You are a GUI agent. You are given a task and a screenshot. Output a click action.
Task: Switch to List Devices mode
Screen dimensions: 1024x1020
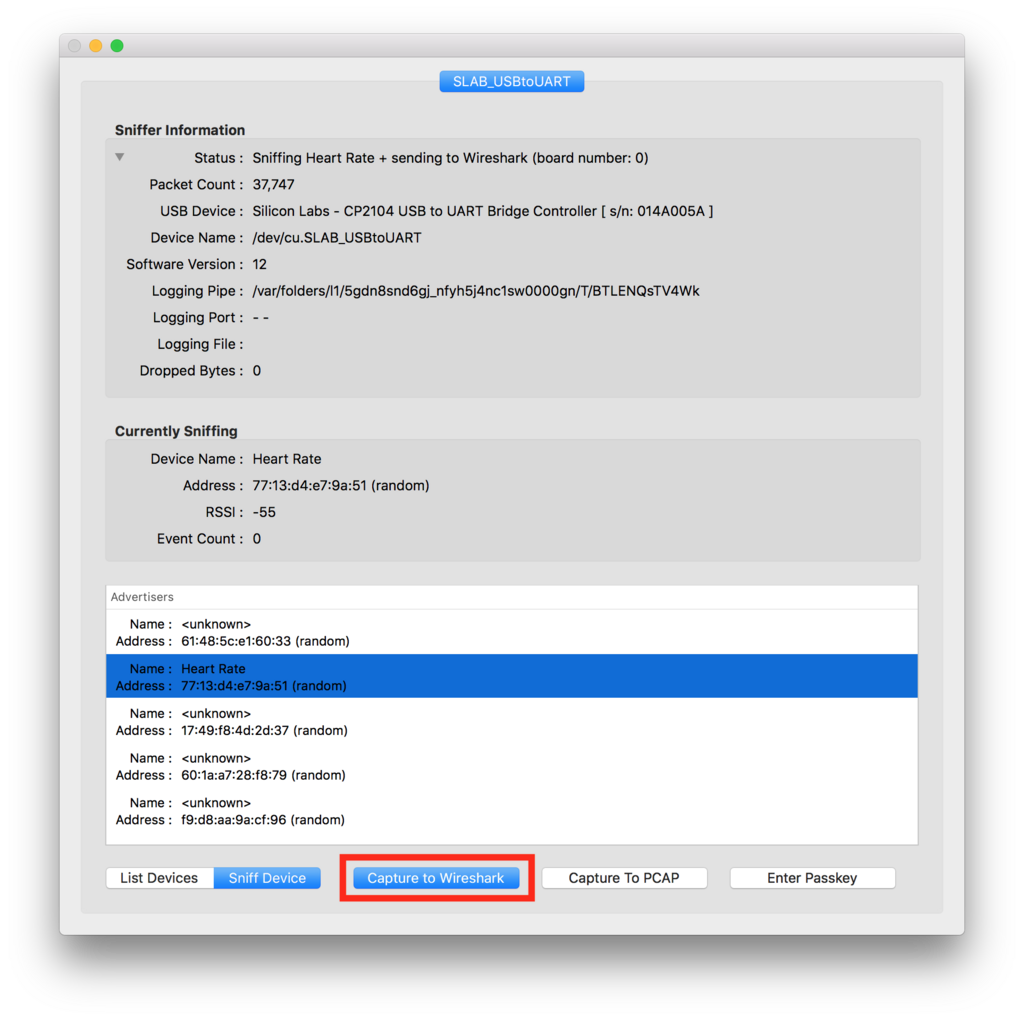coord(159,878)
